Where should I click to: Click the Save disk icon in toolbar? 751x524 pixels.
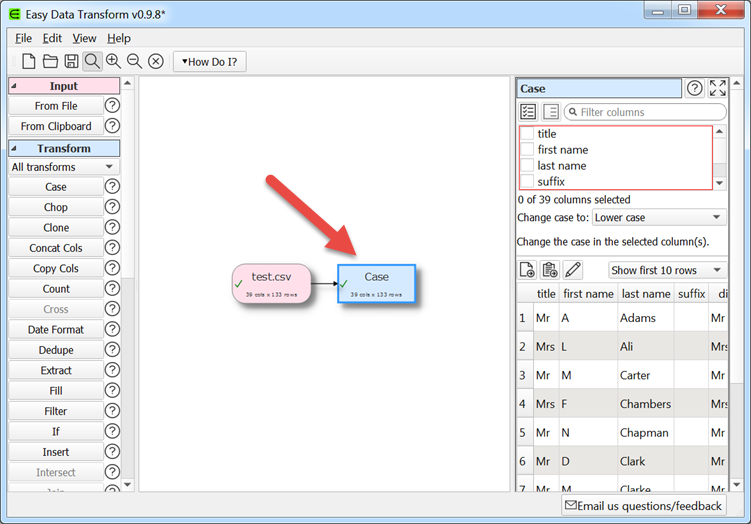[71, 62]
